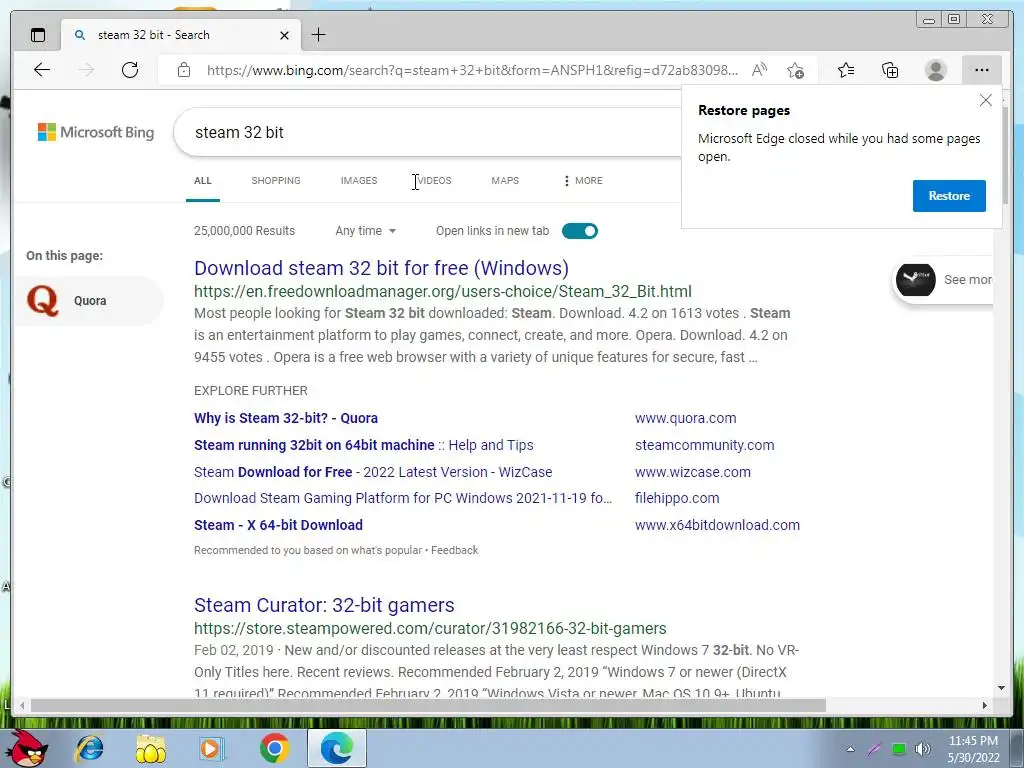1024x768 pixels.
Task: Click the vertical scrollbar down arrow
Action: (x=1002, y=688)
